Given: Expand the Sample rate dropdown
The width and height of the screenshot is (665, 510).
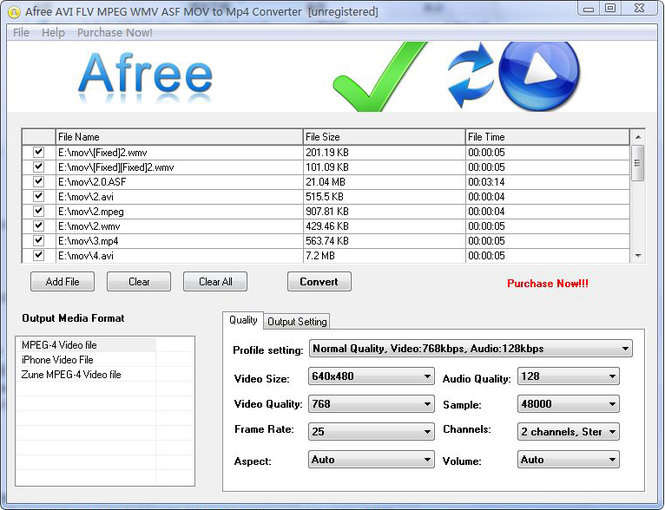Looking at the screenshot, I should [568, 404].
